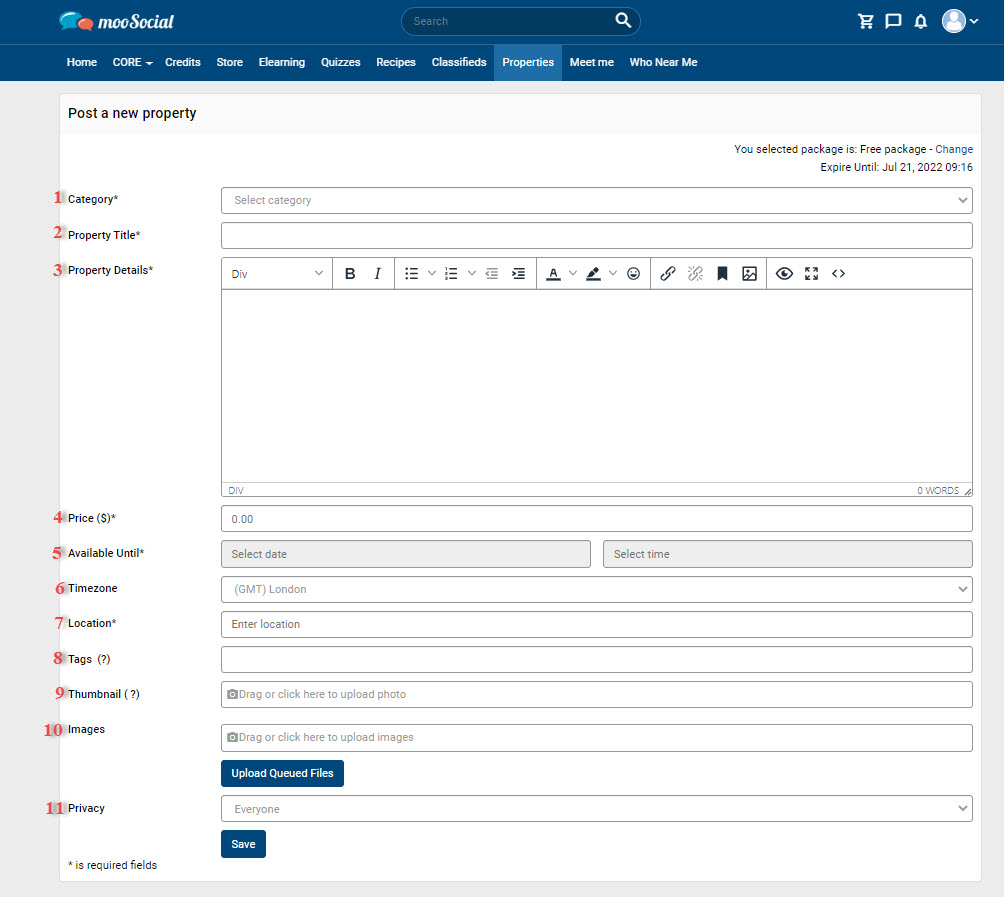Remove link with the unlink icon
Screen dimensions: 1004x897
[695, 273]
